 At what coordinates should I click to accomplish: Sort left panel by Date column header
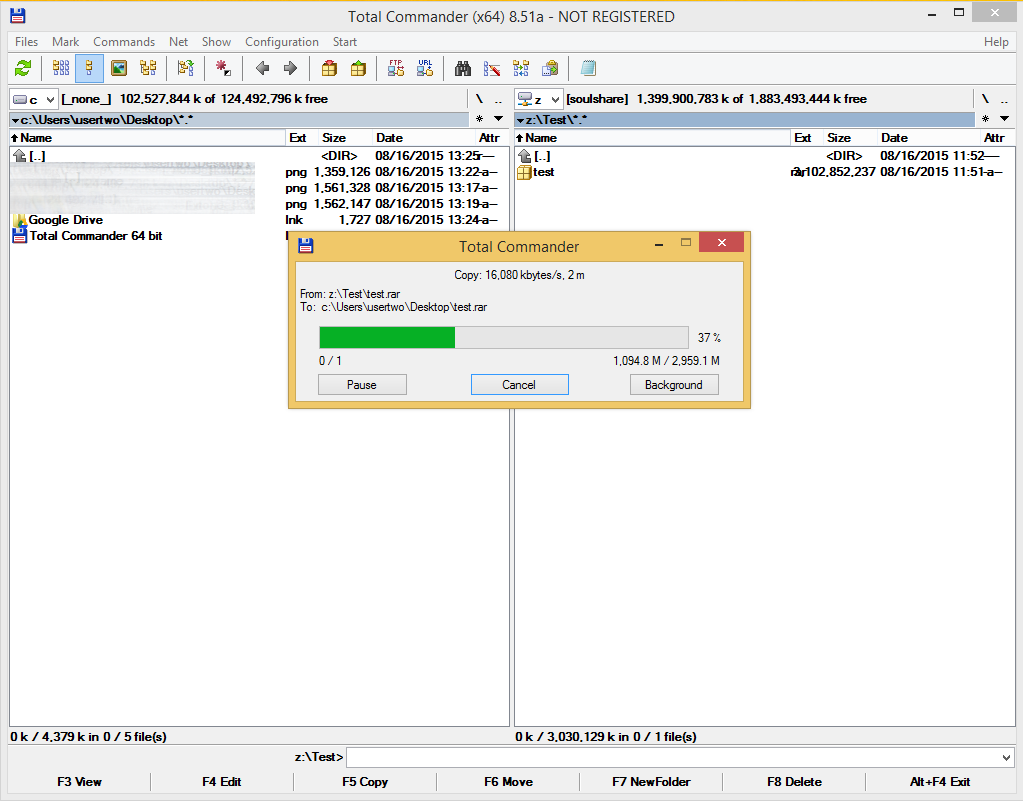click(424, 138)
